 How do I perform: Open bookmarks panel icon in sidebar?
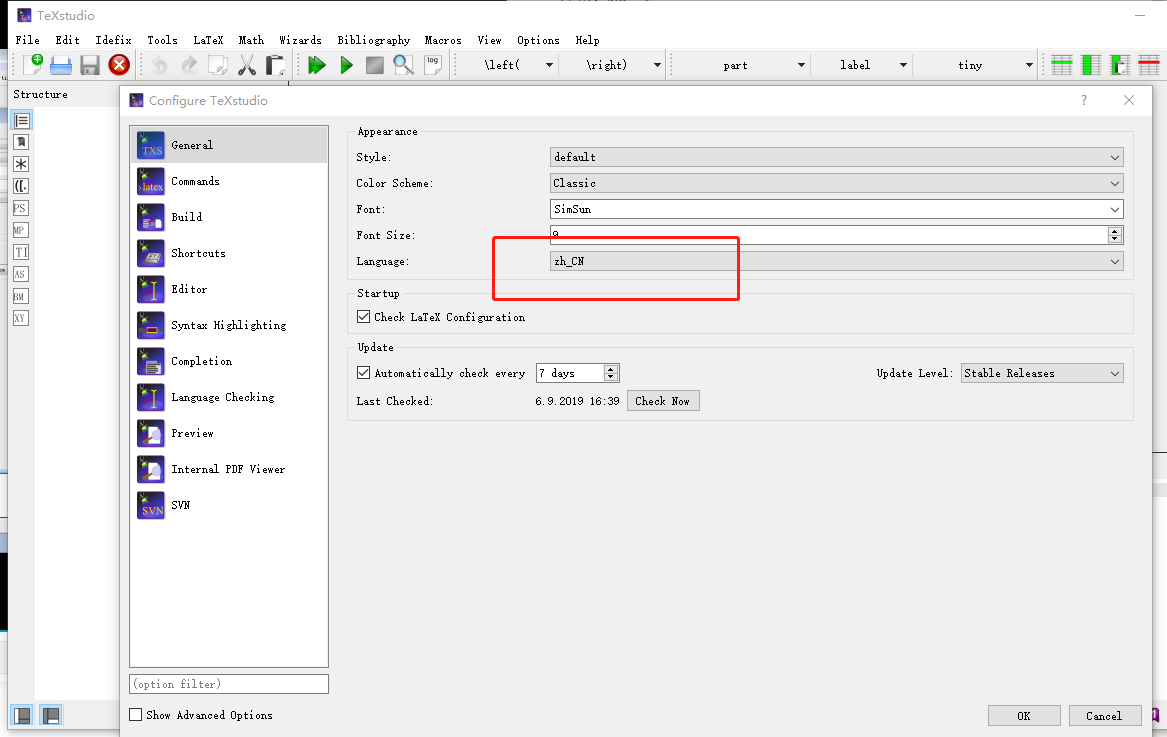point(22,142)
